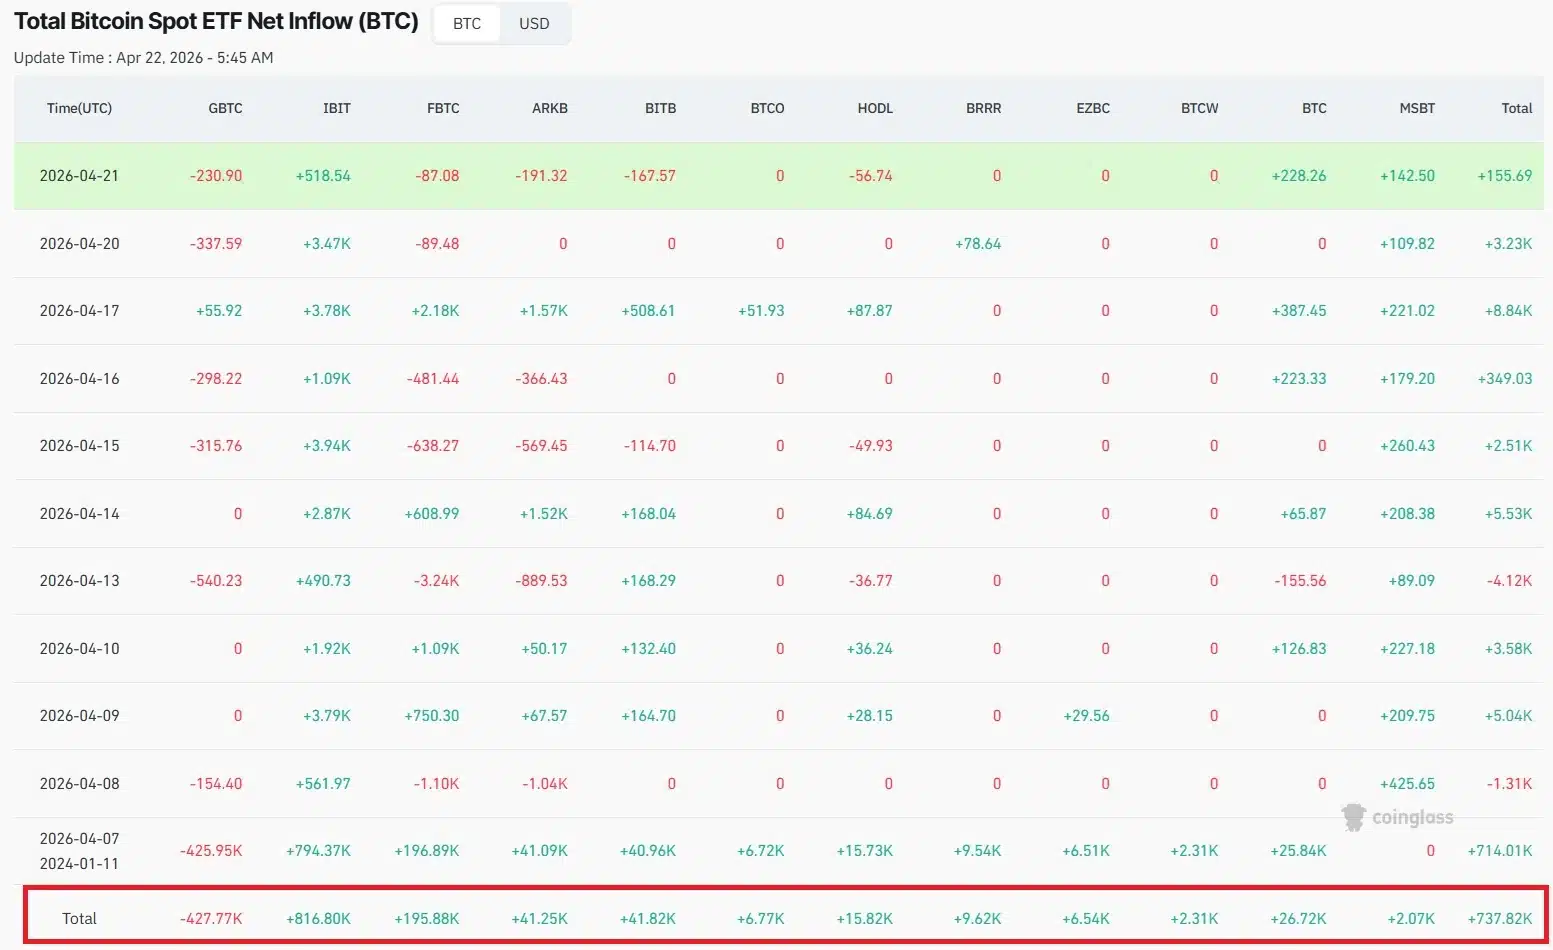The height and width of the screenshot is (950, 1553).
Task: Click the Total column header at right
Action: 1516,108
